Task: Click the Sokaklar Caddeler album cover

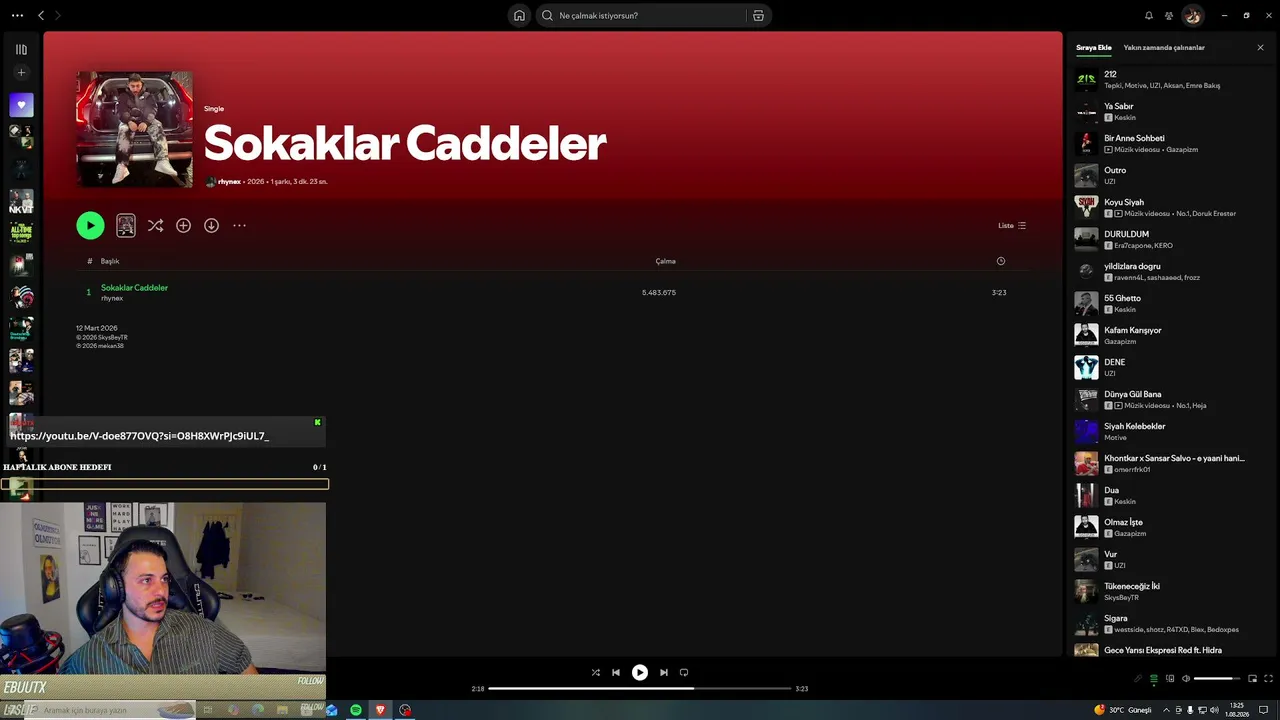Action: click(135, 129)
